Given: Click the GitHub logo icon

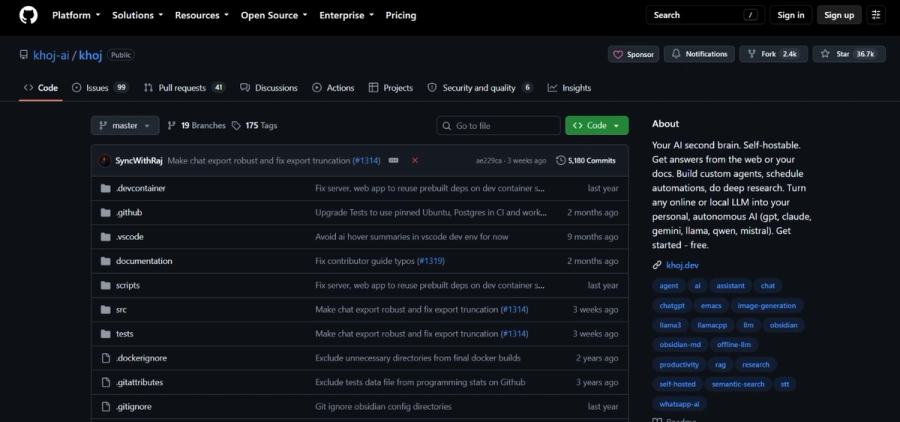Looking at the screenshot, I should click(x=28, y=16).
